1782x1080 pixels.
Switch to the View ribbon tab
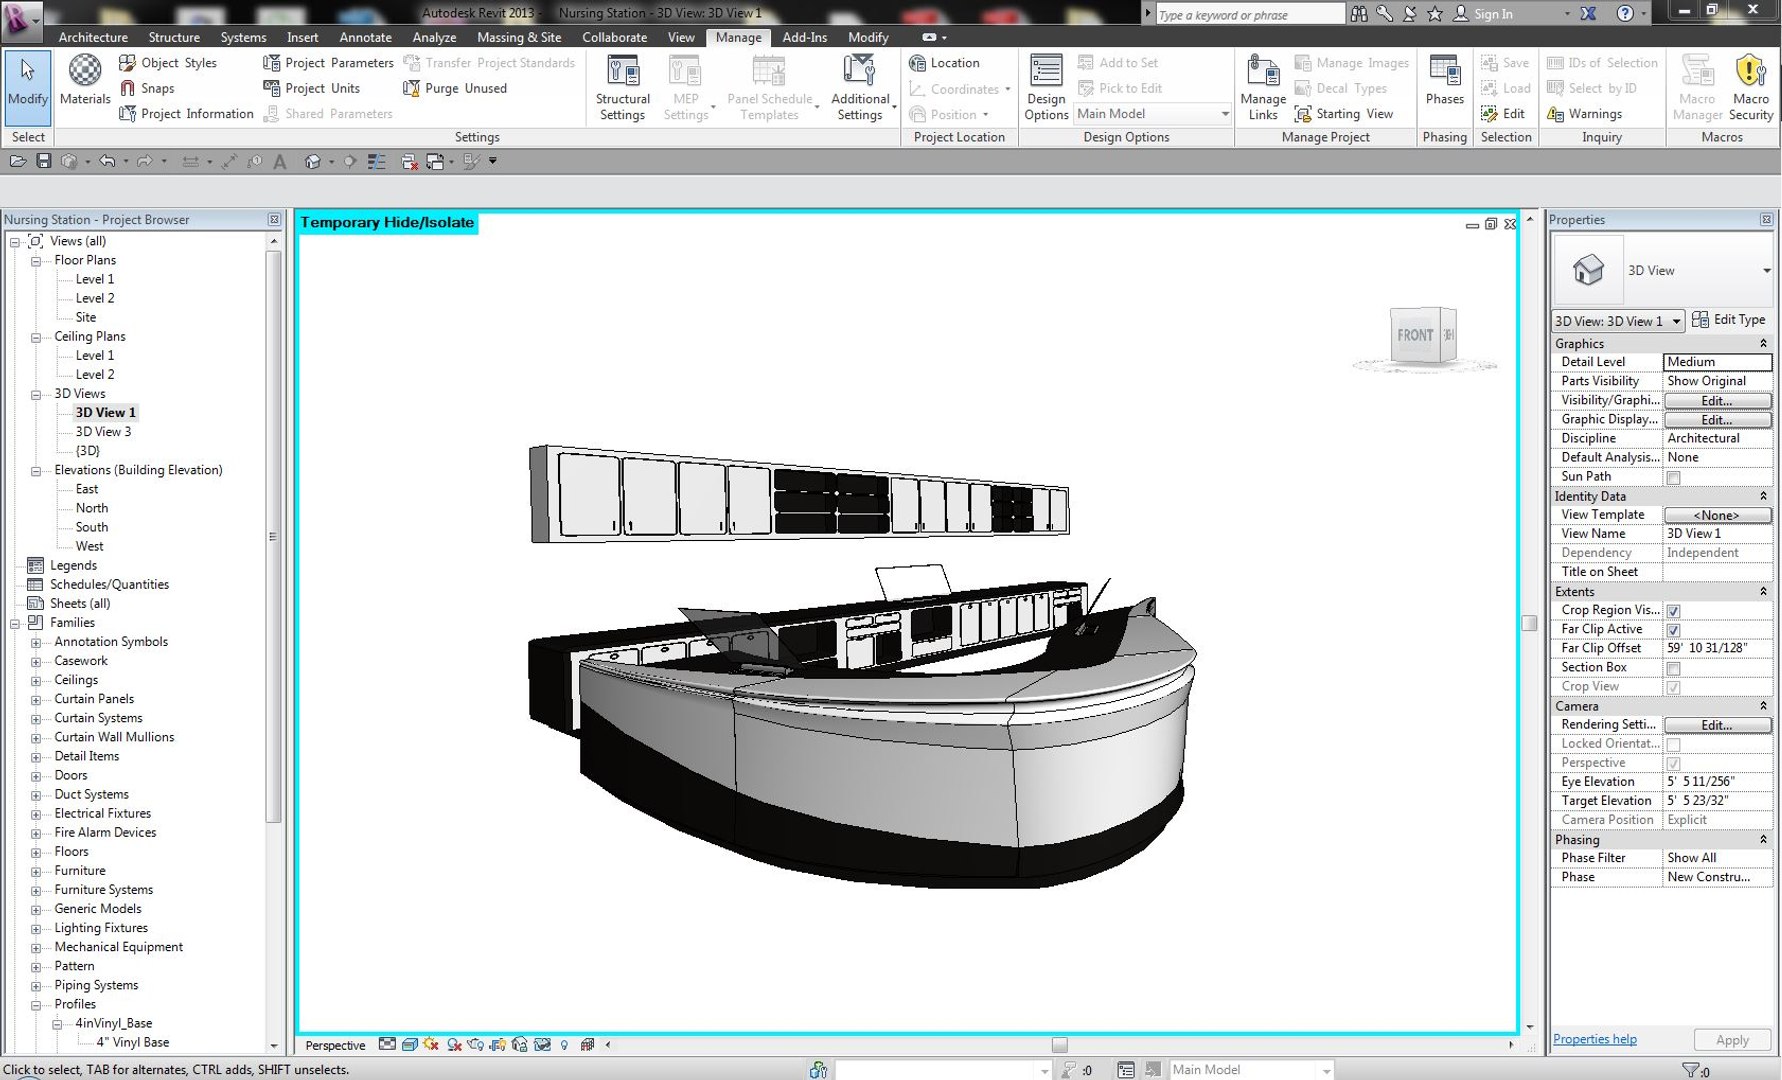click(x=681, y=37)
